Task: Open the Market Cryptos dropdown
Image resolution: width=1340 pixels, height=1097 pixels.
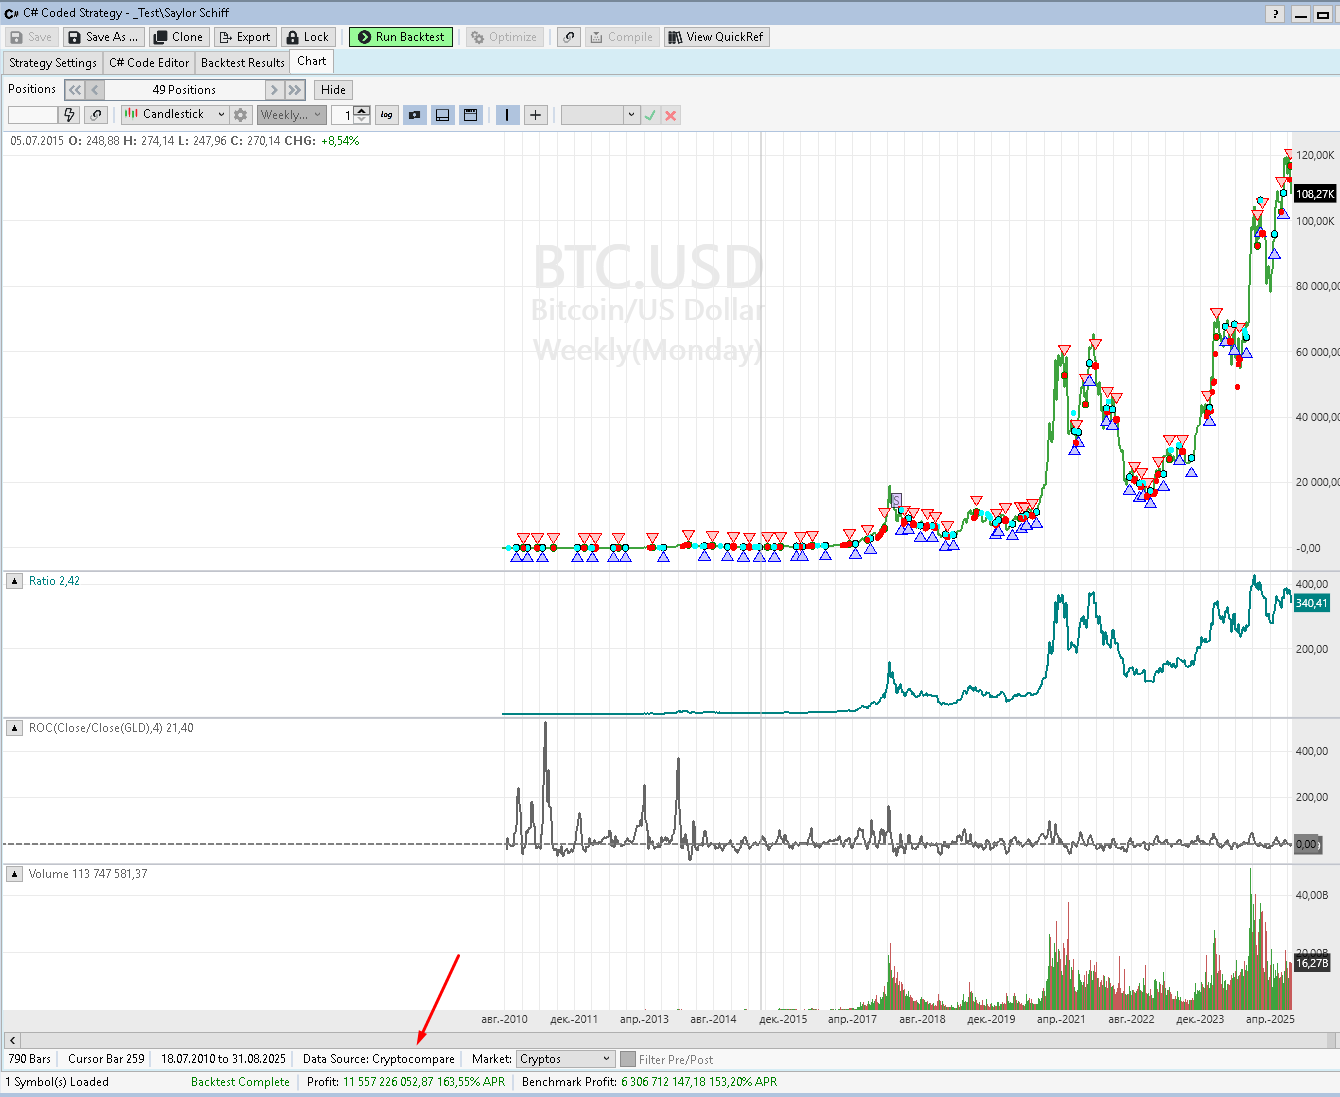Action: click(565, 1059)
